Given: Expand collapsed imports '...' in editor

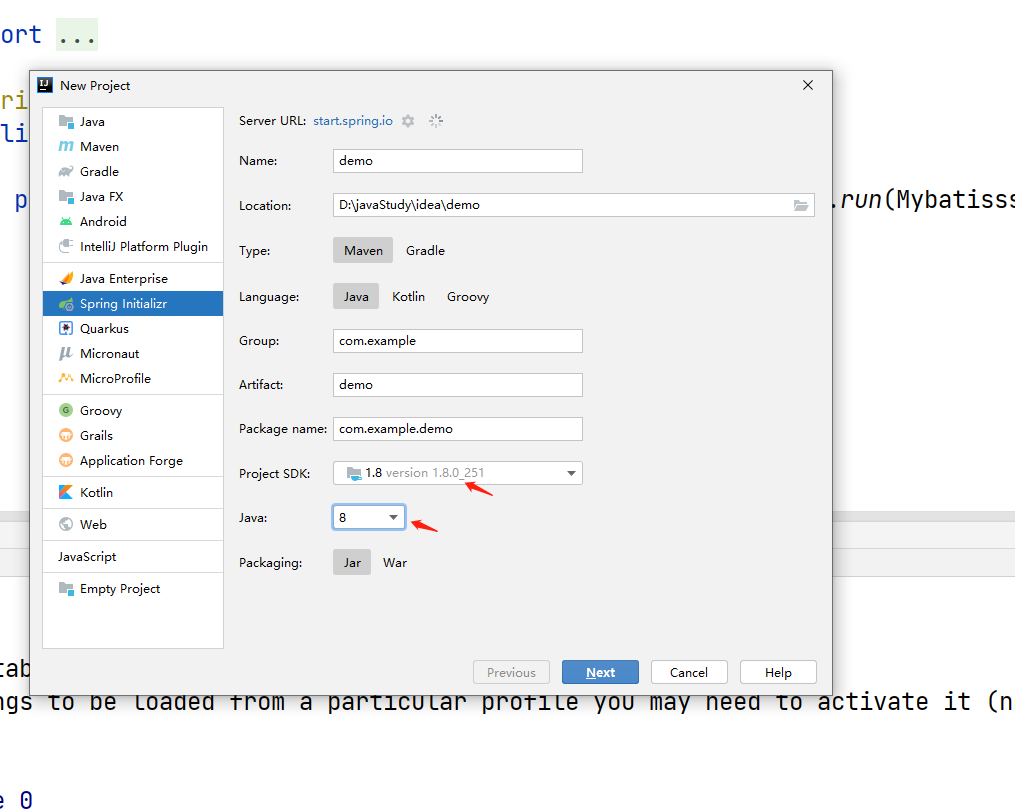Looking at the screenshot, I should click(x=77, y=35).
